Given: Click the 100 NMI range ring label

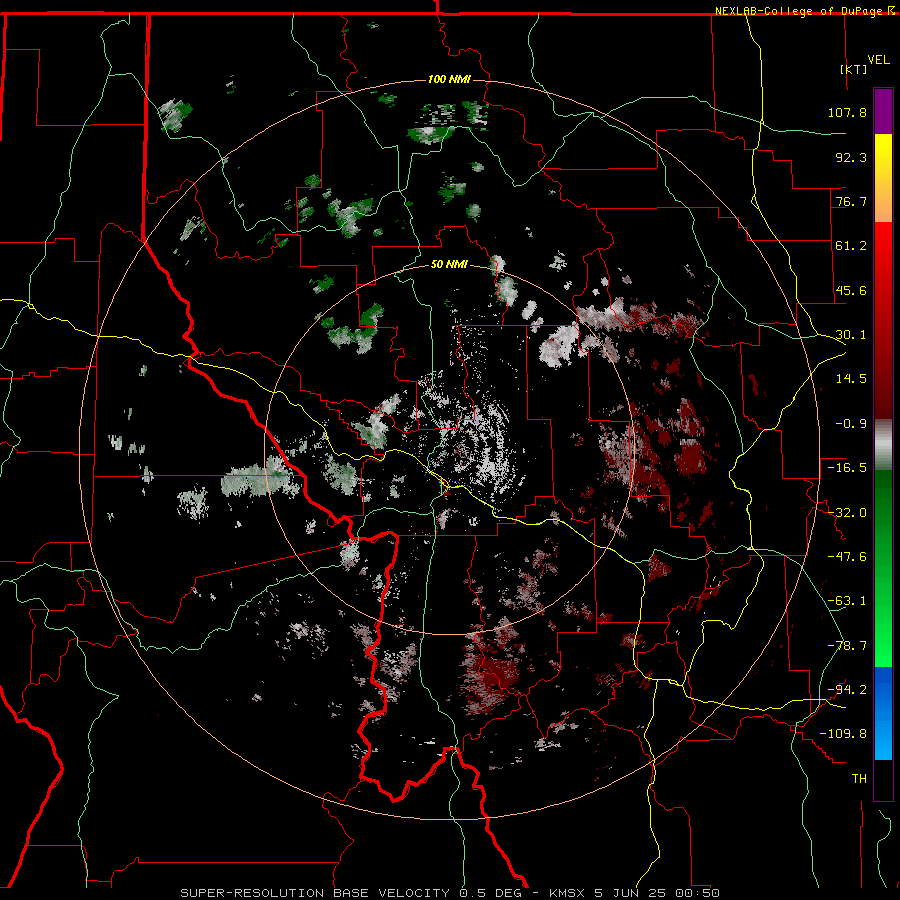Looking at the screenshot, I should pyautogui.click(x=449, y=79).
